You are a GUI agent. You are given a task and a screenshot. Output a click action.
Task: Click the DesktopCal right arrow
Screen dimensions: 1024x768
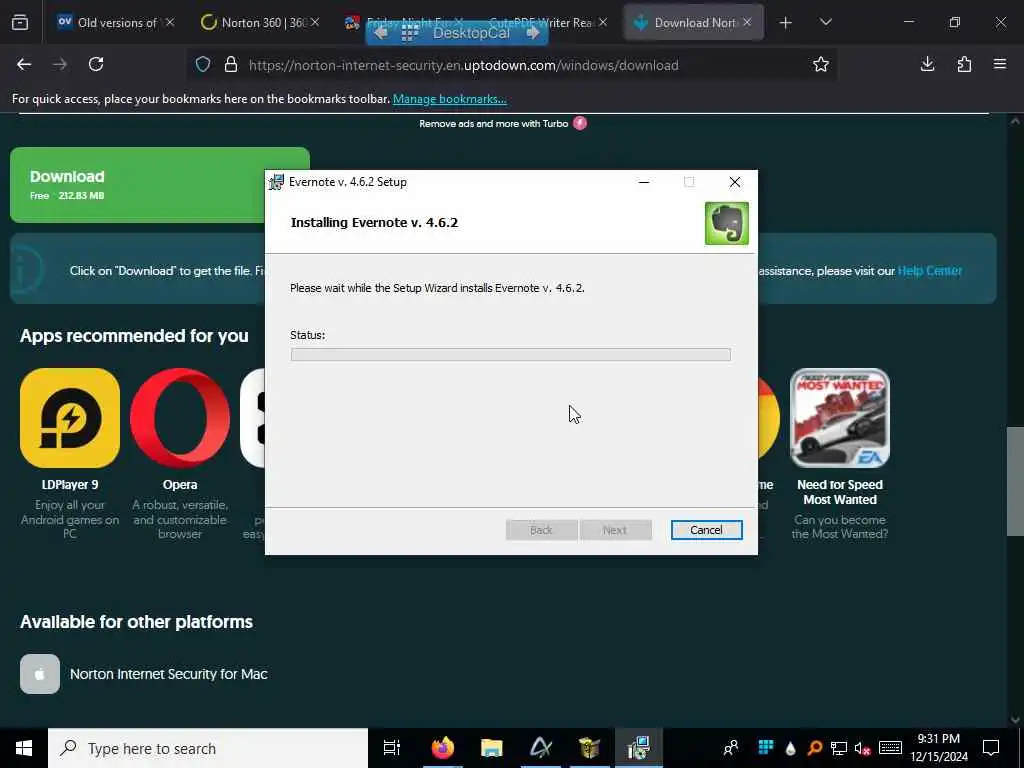pyautogui.click(x=533, y=33)
